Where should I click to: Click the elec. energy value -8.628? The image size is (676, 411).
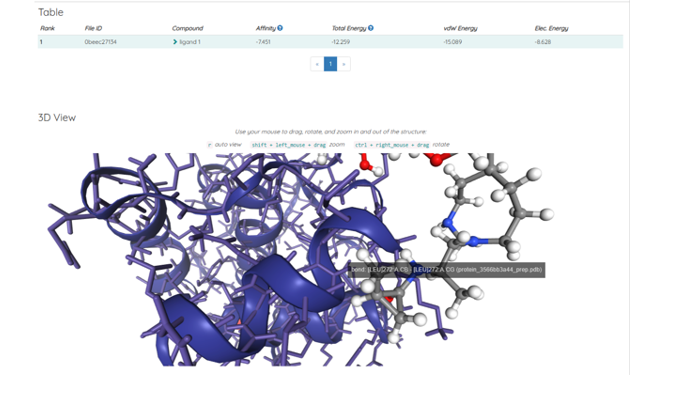(x=543, y=42)
